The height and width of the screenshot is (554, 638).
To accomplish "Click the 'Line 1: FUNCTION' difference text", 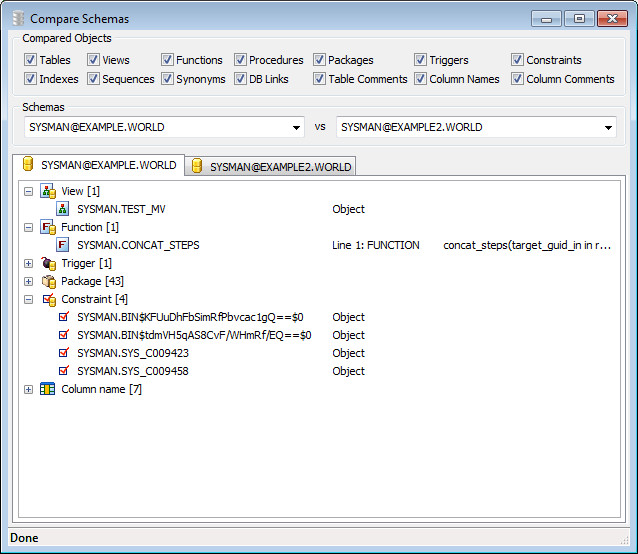I will (376, 245).
